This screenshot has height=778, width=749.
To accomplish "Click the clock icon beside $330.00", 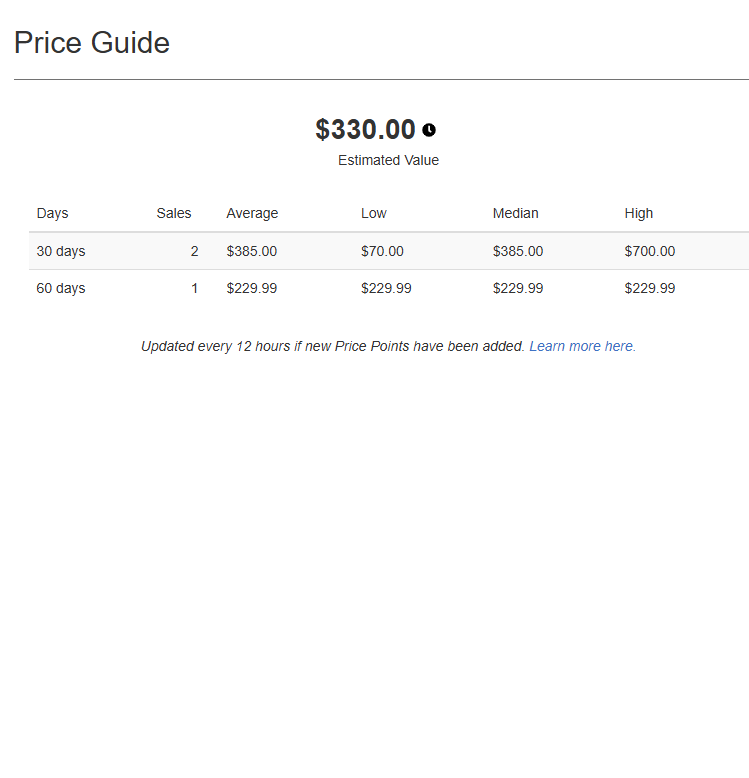I will [x=429, y=130].
